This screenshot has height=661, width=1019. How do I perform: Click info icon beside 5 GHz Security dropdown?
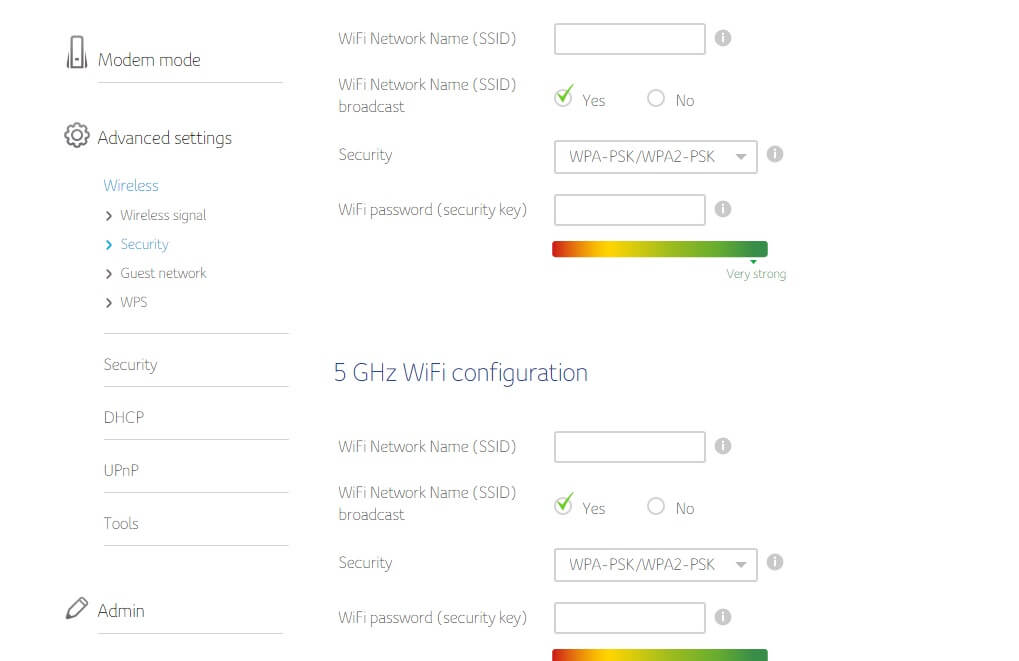tap(774, 562)
